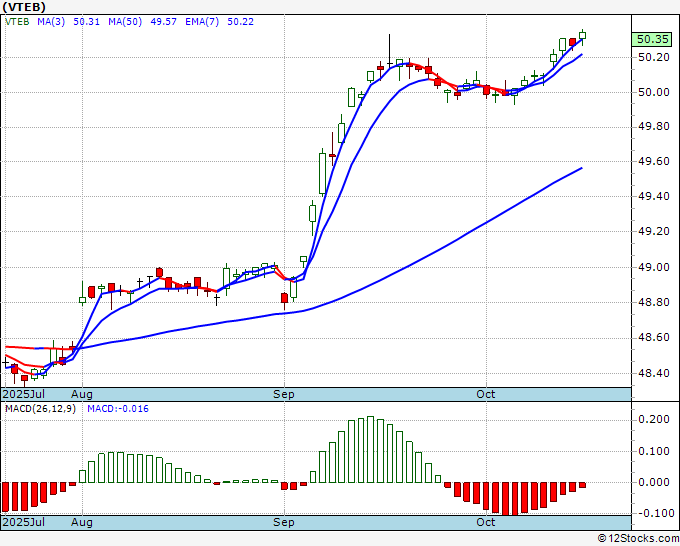680x546 pixels.
Task: Click the 49.80 price axis label
Action: point(654,127)
